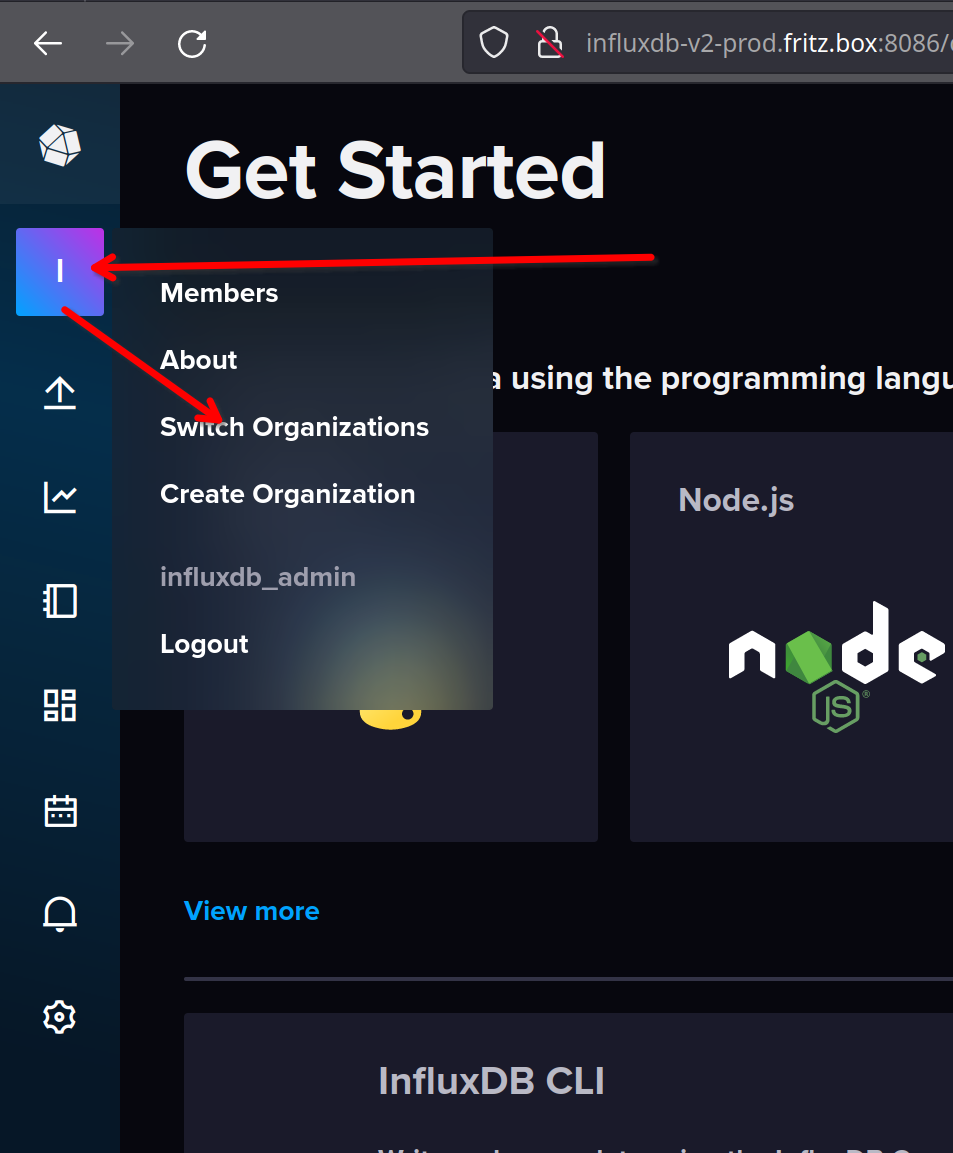Reload the page with the refresh button

tap(192, 43)
